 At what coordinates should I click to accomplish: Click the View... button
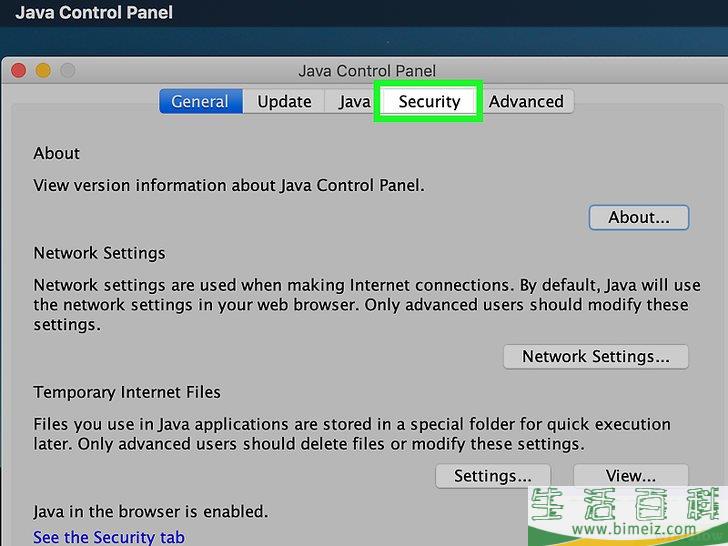[x=630, y=476]
